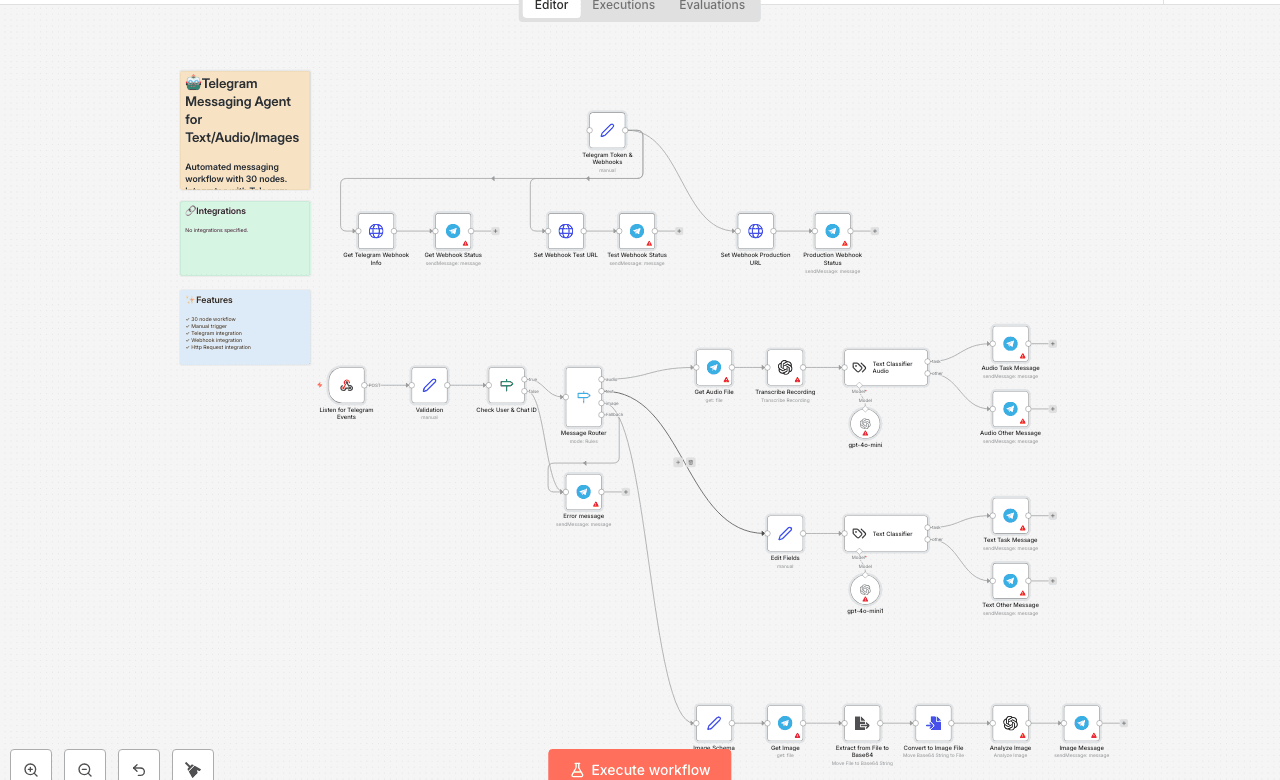Click the Check User & Chat ID node
Viewport: 1280px width, 780px height.
506,385
